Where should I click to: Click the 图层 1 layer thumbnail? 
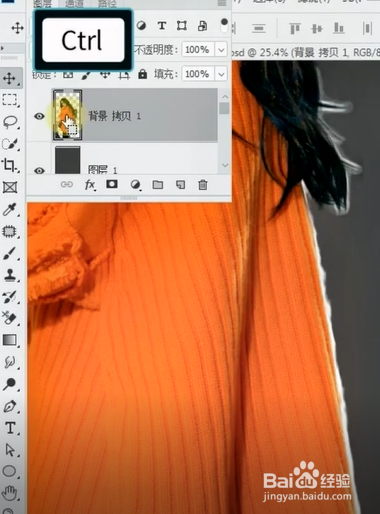[68, 160]
